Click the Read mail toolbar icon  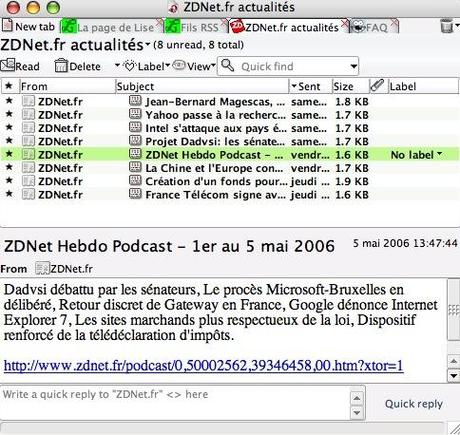(7, 65)
